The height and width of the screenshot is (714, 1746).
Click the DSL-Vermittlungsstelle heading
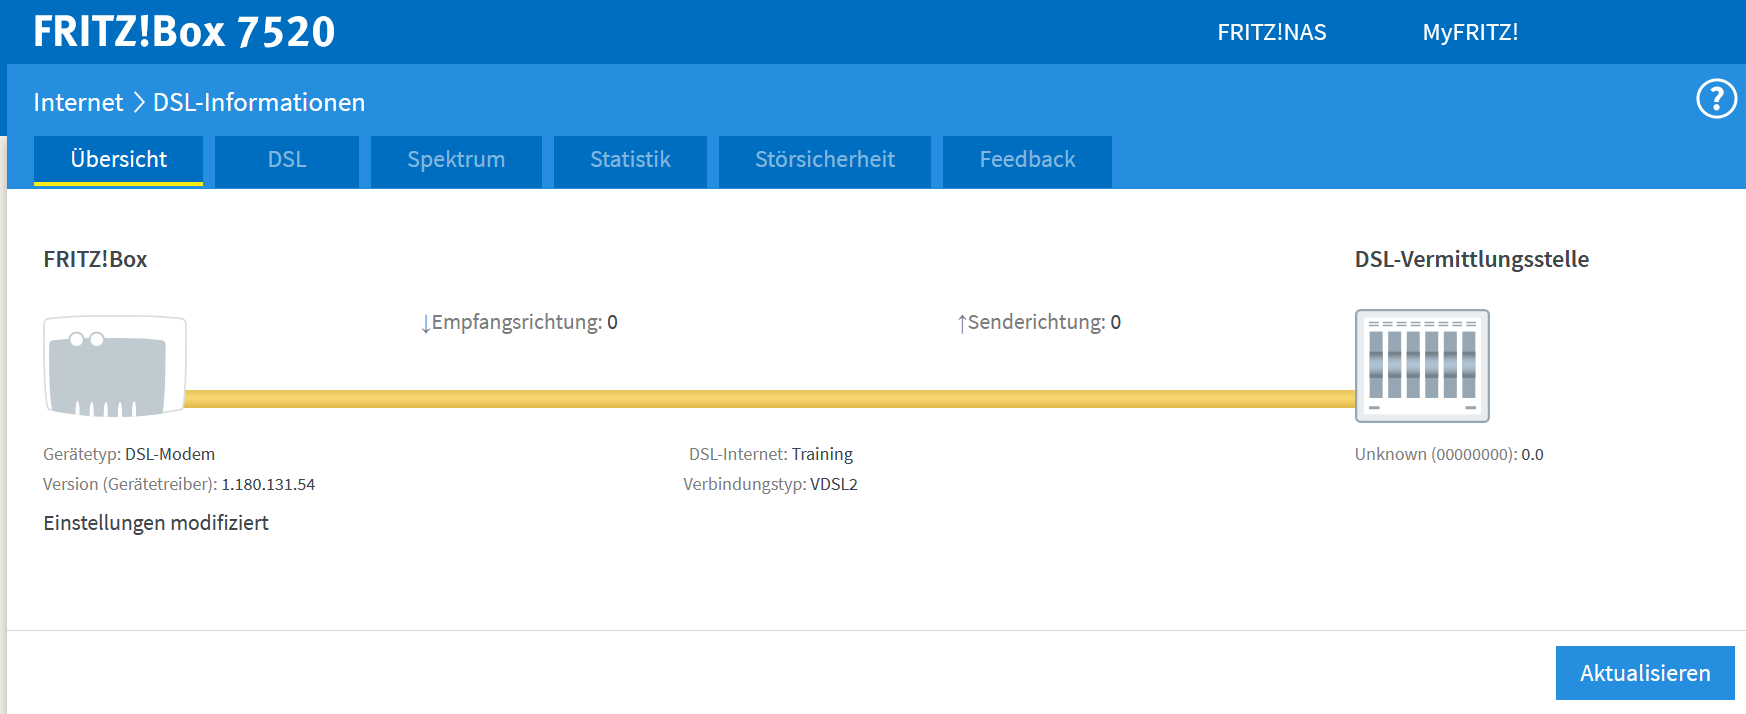coord(1471,259)
